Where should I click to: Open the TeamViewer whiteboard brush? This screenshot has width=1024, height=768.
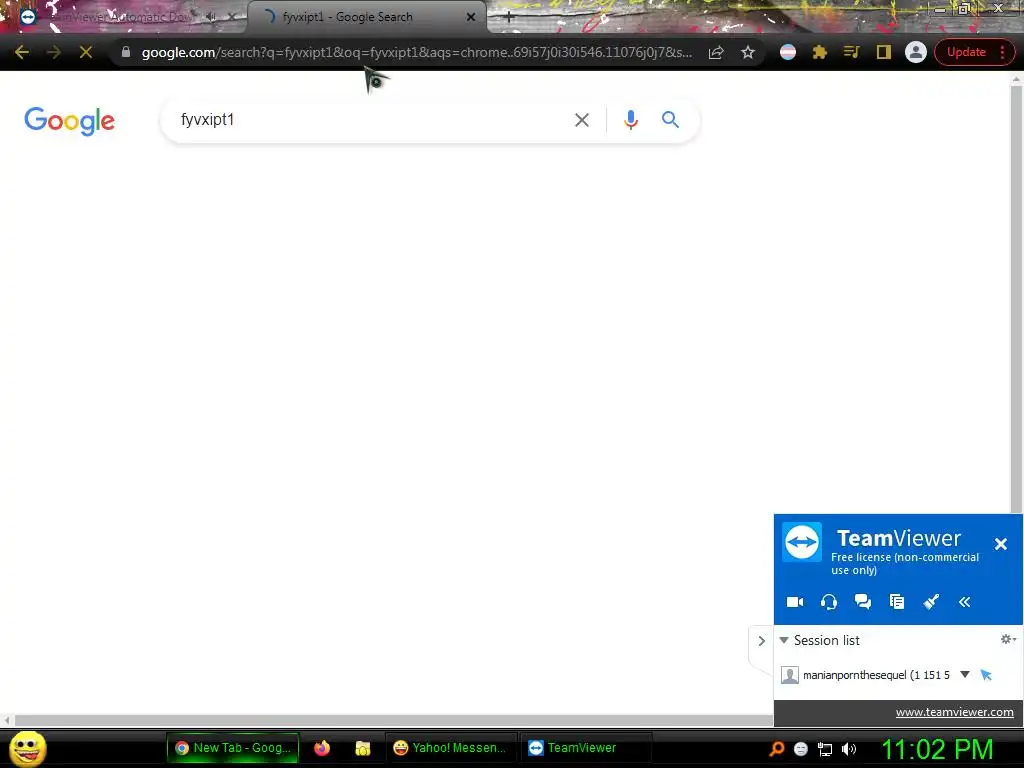(x=931, y=602)
